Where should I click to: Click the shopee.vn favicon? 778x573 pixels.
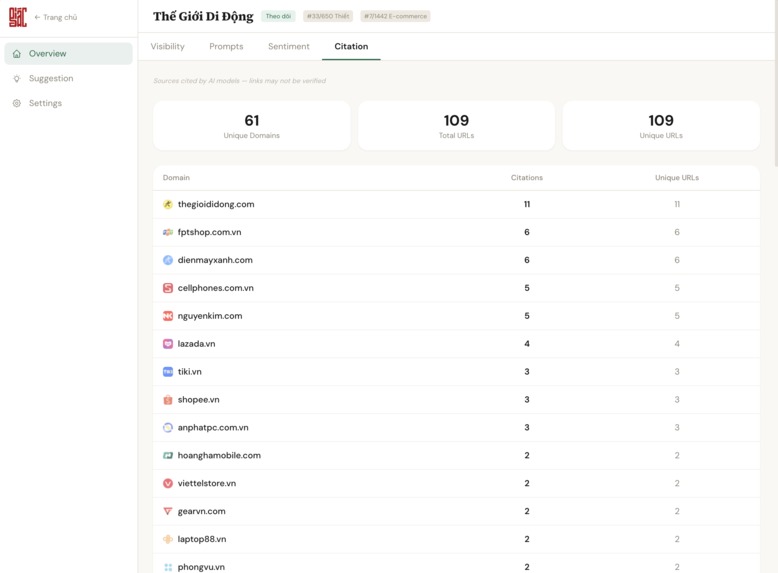click(168, 399)
